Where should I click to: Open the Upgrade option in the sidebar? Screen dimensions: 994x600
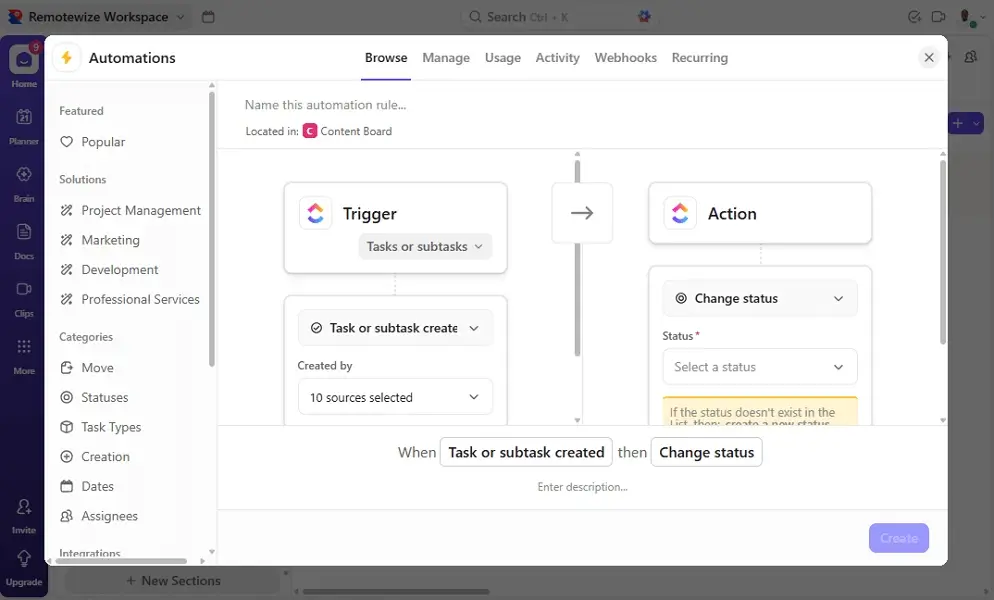click(x=23, y=562)
